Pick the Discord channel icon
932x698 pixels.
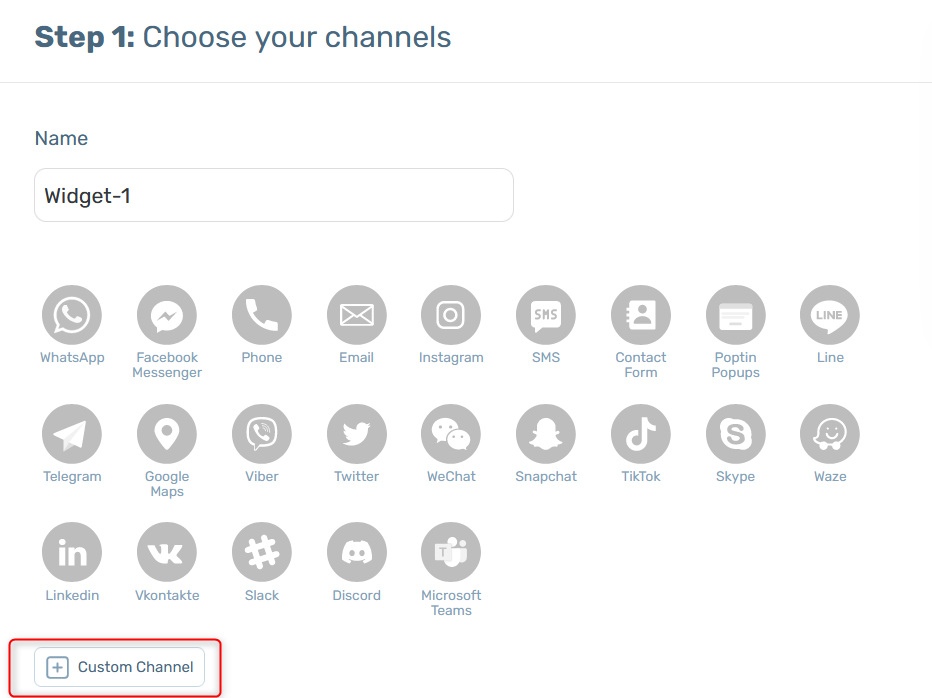pos(357,552)
